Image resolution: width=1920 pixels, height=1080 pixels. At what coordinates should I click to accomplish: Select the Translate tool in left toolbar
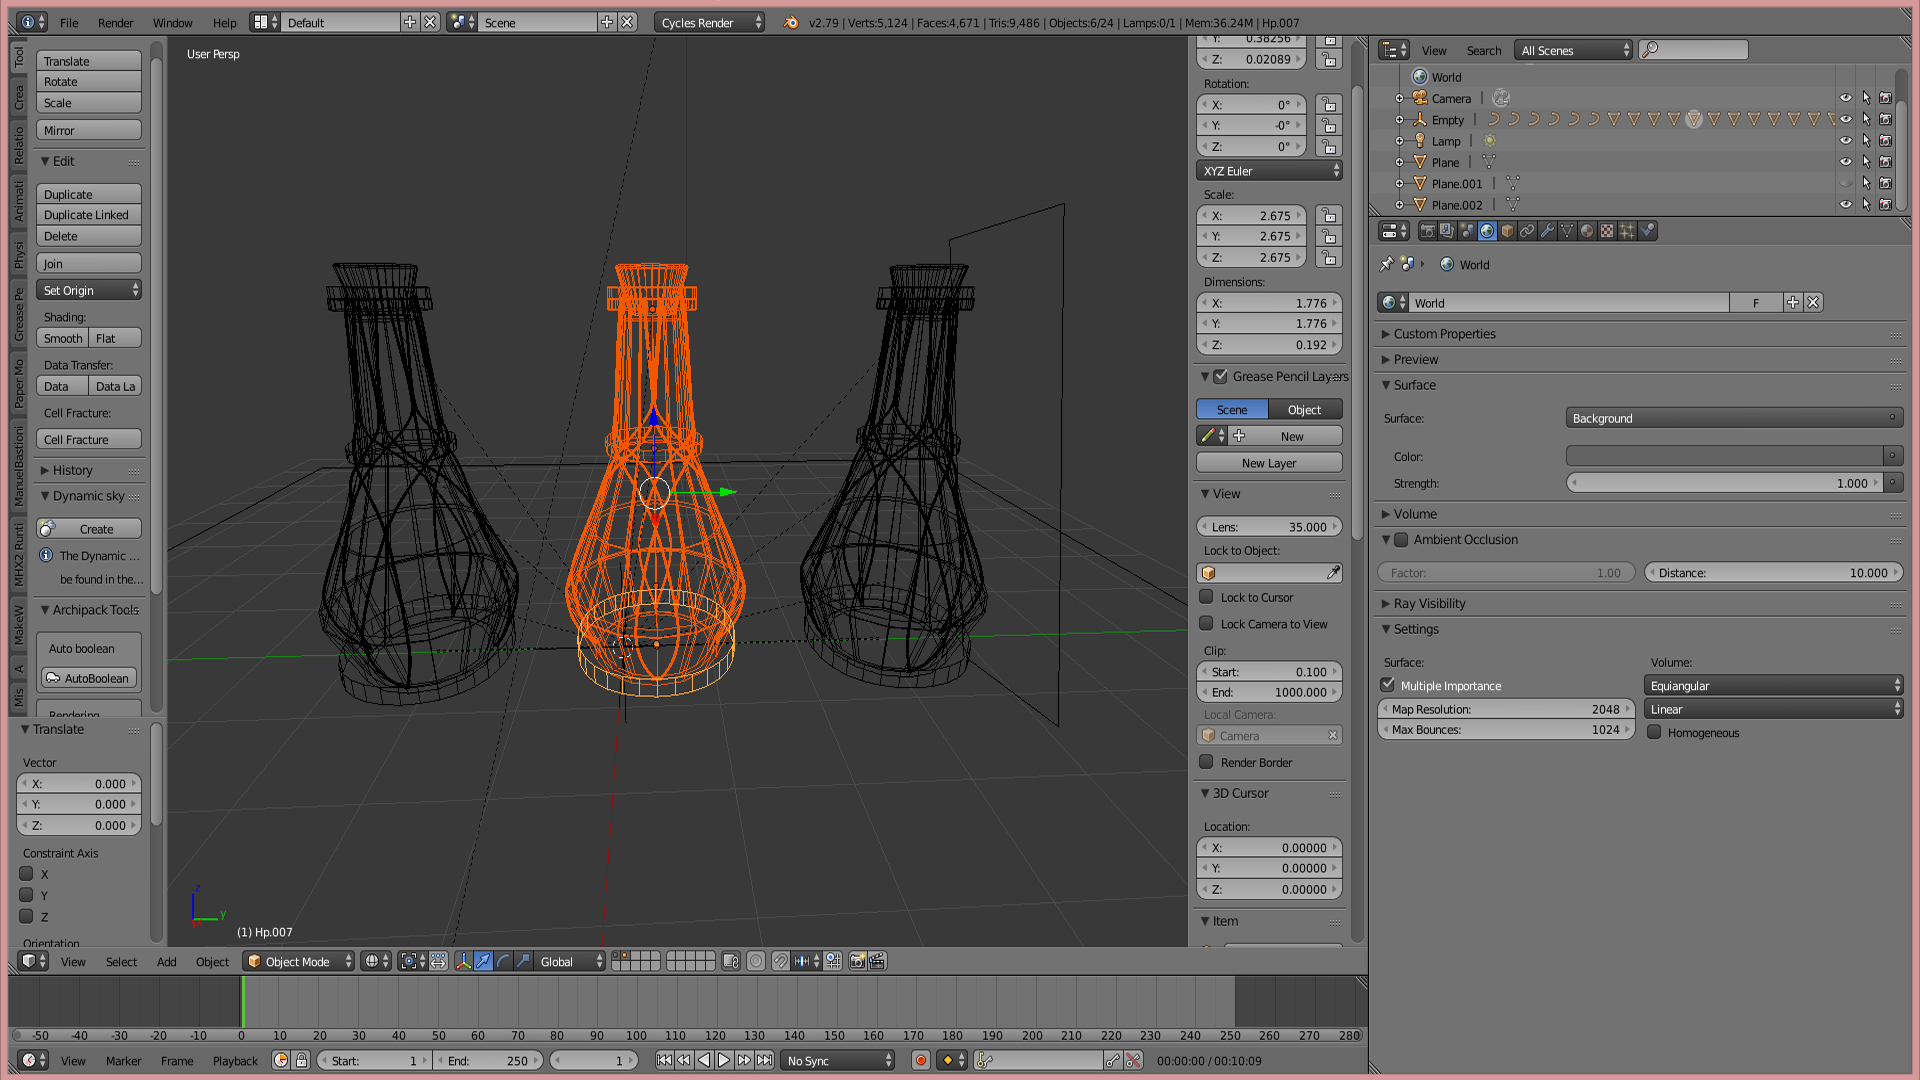click(x=87, y=61)
